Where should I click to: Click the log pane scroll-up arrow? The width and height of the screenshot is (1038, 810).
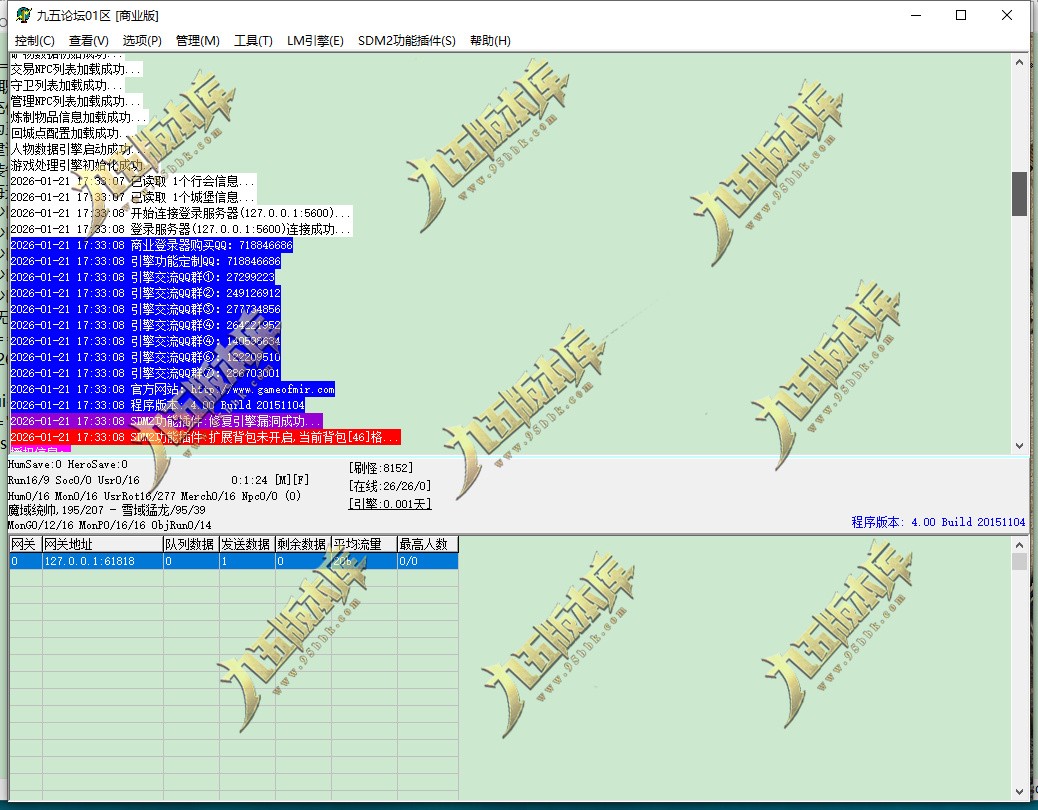coord(1019,62)
